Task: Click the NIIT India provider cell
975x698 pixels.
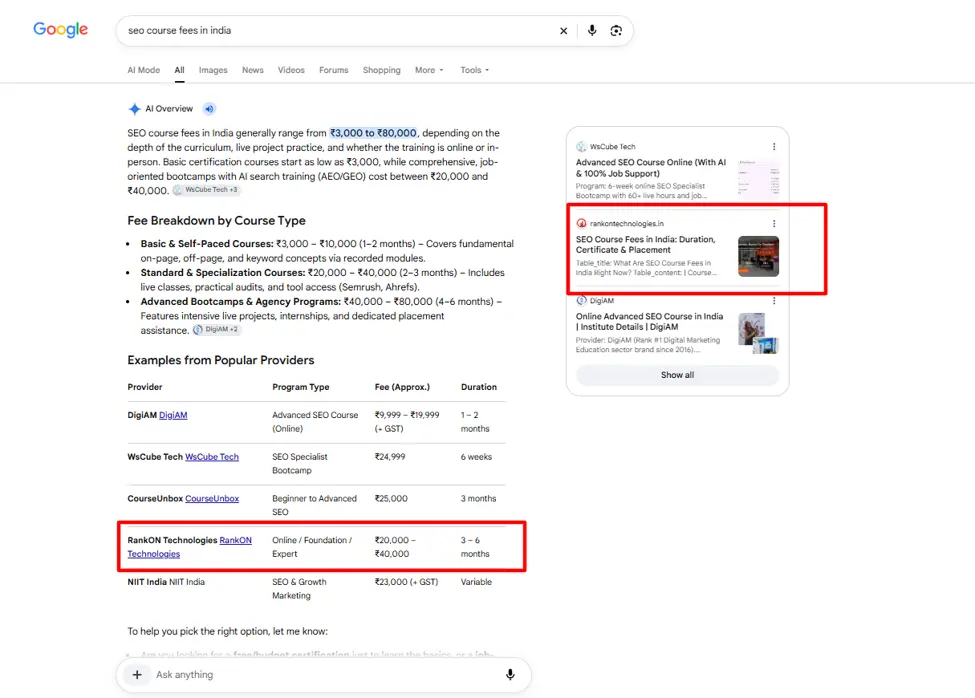Action: point(166,582)
